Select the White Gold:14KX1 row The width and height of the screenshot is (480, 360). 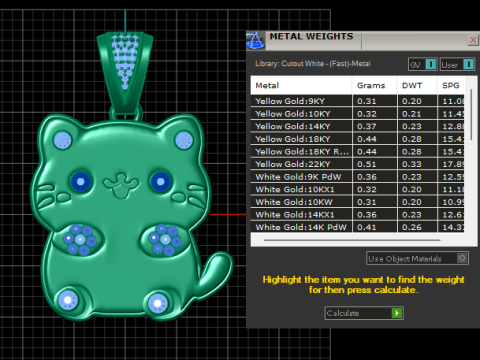point(357,215)
